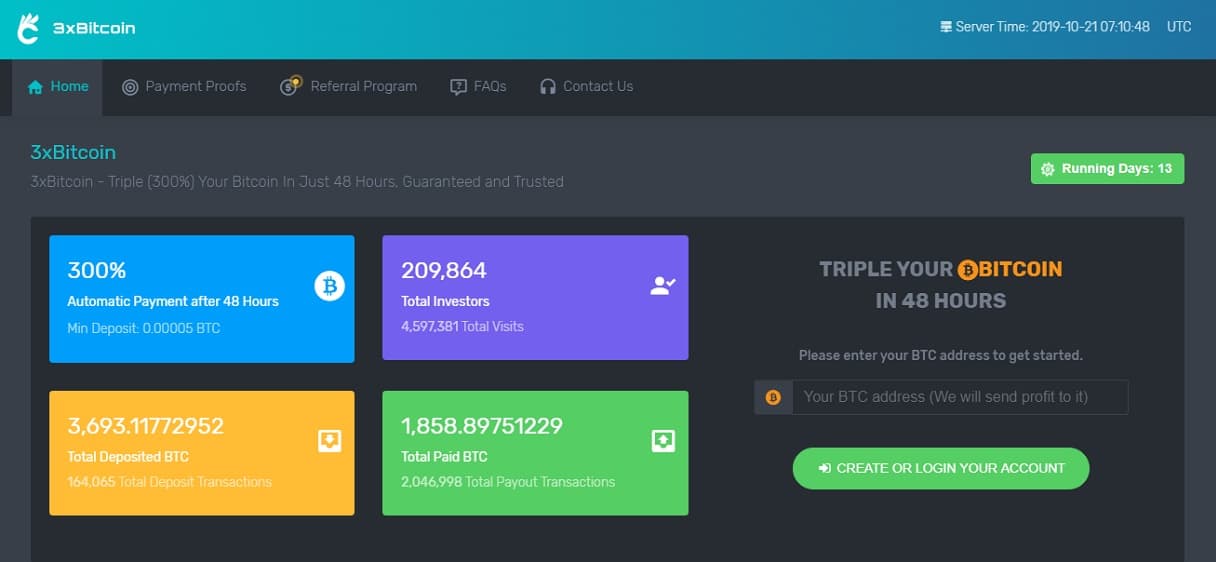
Task: Click the Running Days: 13 badge
Action: pos(1107,169)
